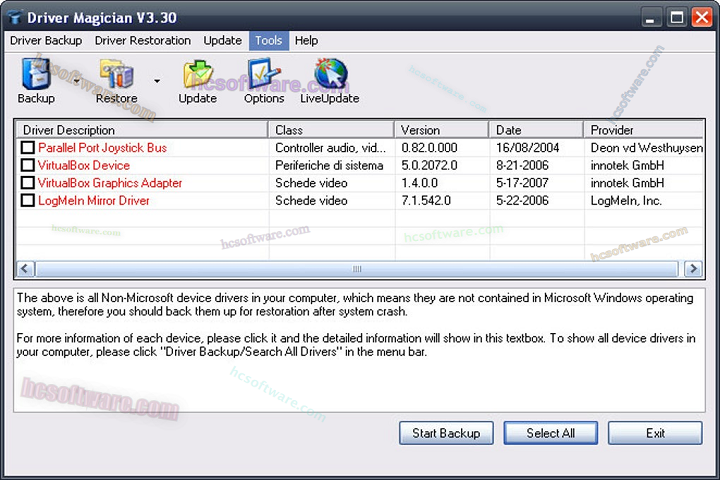
Task: Tick the LogMeIn Mirror Driver checkbox
Action: point(28,200)
